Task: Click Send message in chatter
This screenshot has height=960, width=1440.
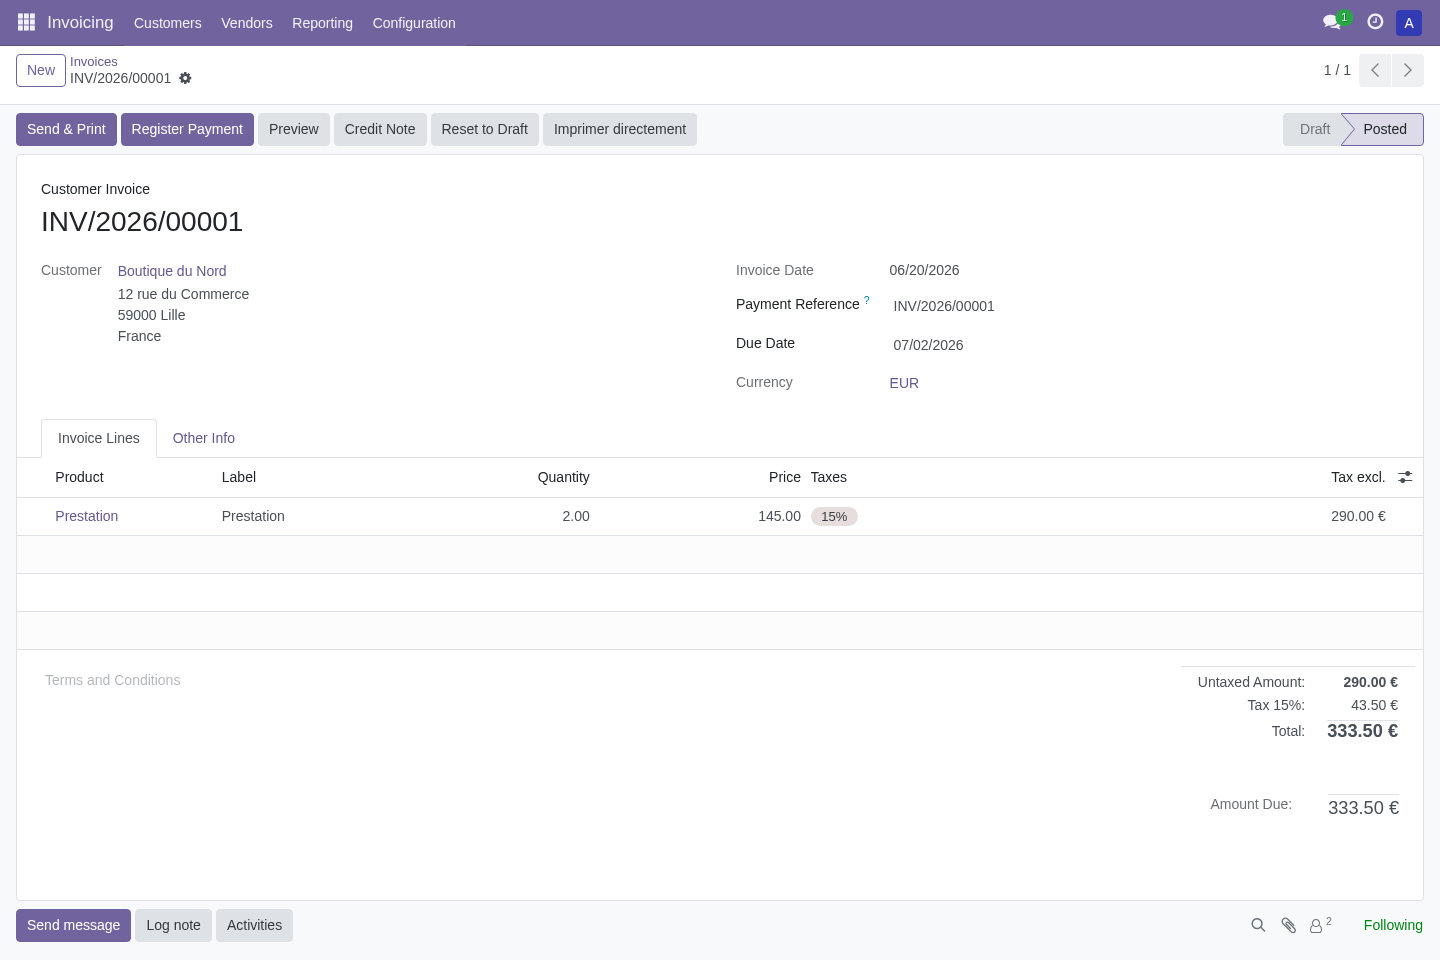Action: [x=73, y=925]
